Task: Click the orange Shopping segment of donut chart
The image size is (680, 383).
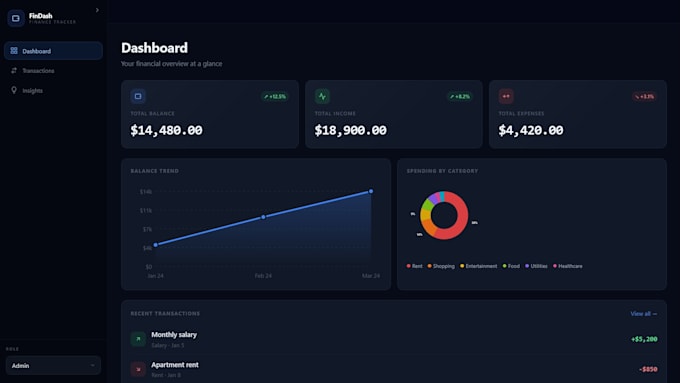Action: click(428, 227)
